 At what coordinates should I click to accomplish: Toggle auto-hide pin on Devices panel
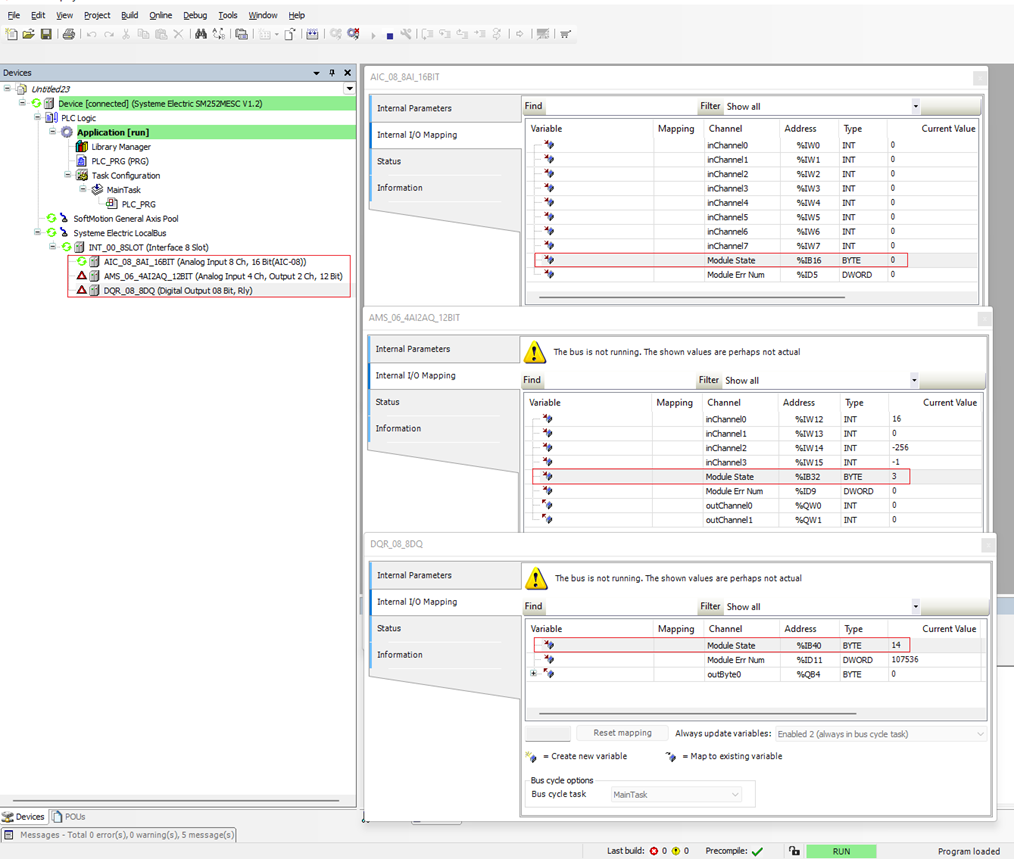pos(332,73)
